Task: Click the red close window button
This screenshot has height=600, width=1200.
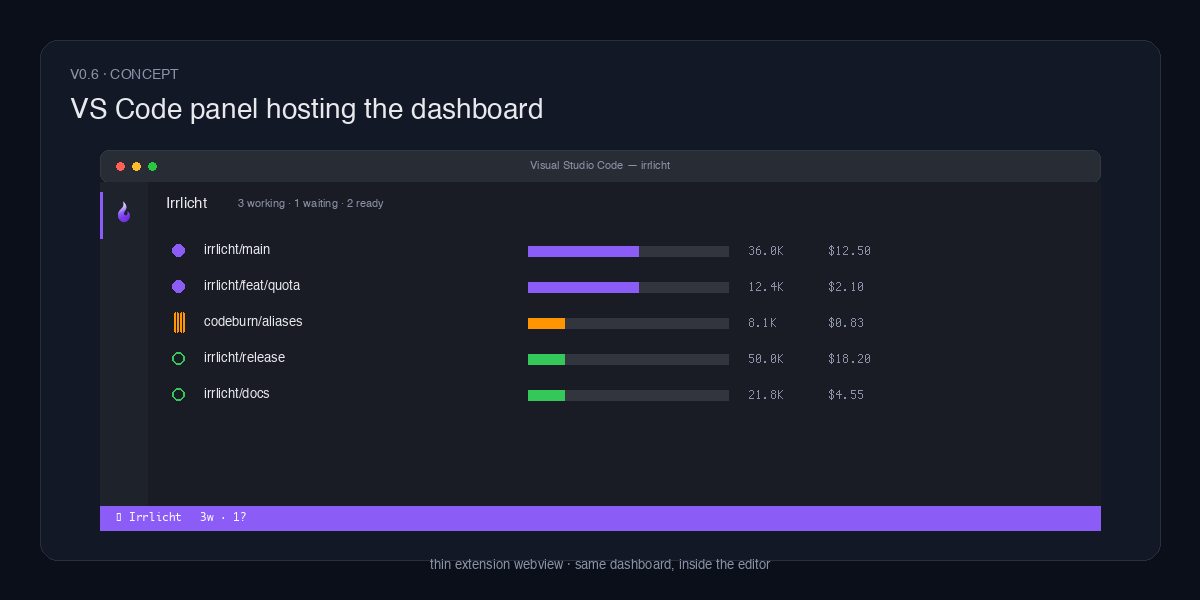Action: 121,166
